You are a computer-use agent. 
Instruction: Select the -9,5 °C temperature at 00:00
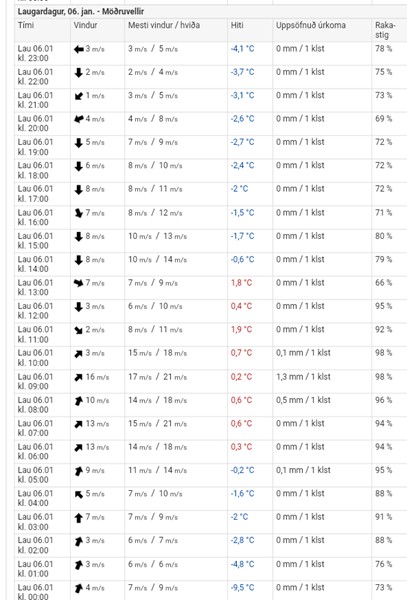[242, 588]
